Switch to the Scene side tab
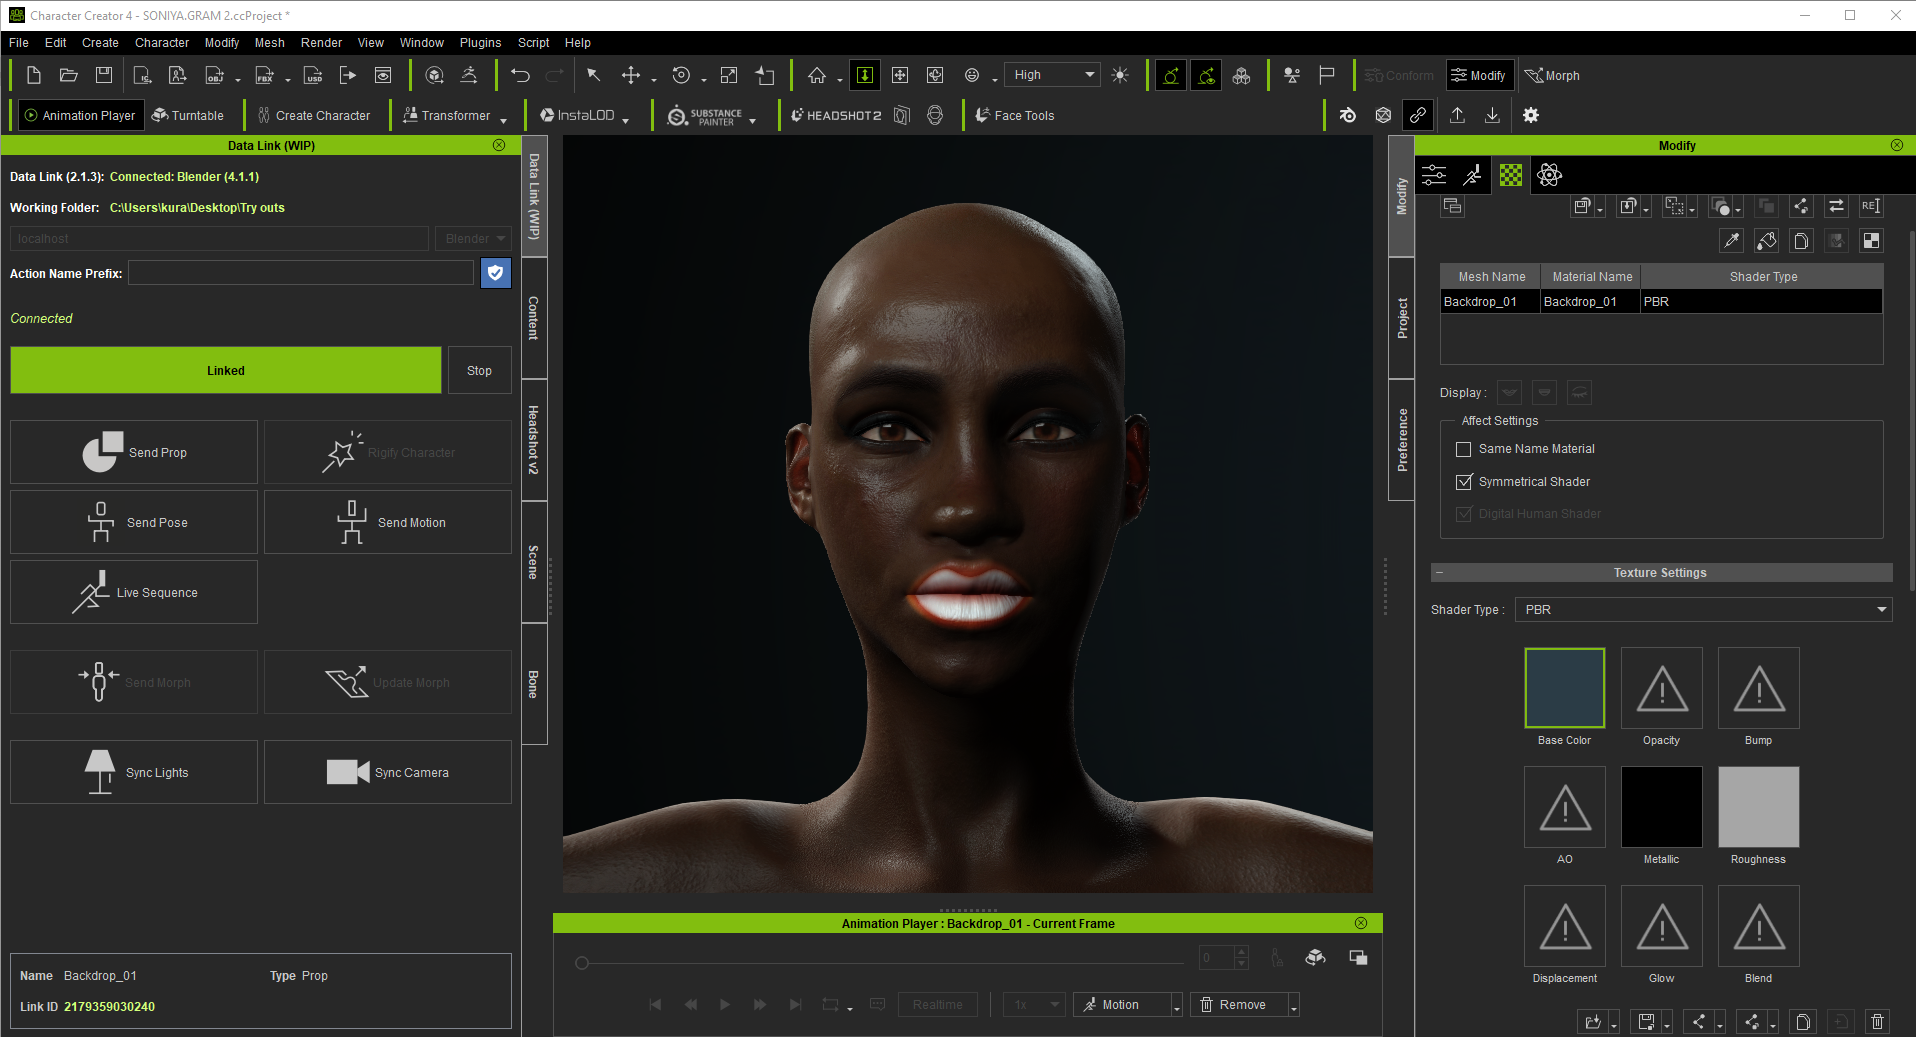The height and width of the screenshot is (1037, 1916). tap(534, 562)
